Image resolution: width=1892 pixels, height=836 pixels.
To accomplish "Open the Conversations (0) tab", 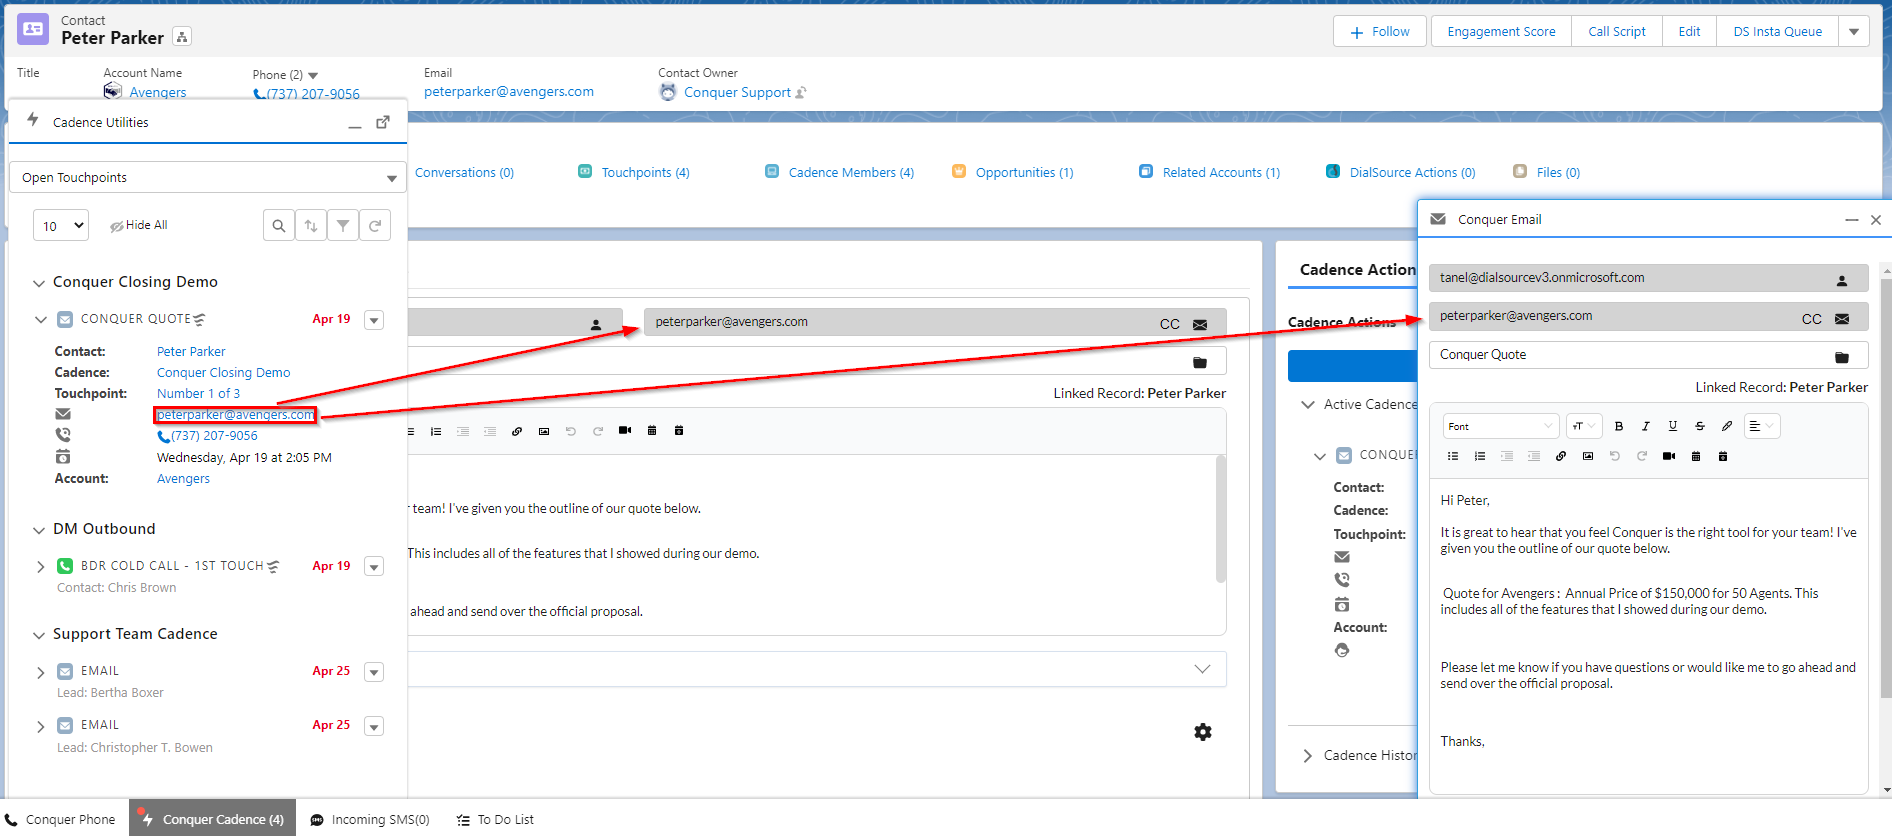I will 464,173.
